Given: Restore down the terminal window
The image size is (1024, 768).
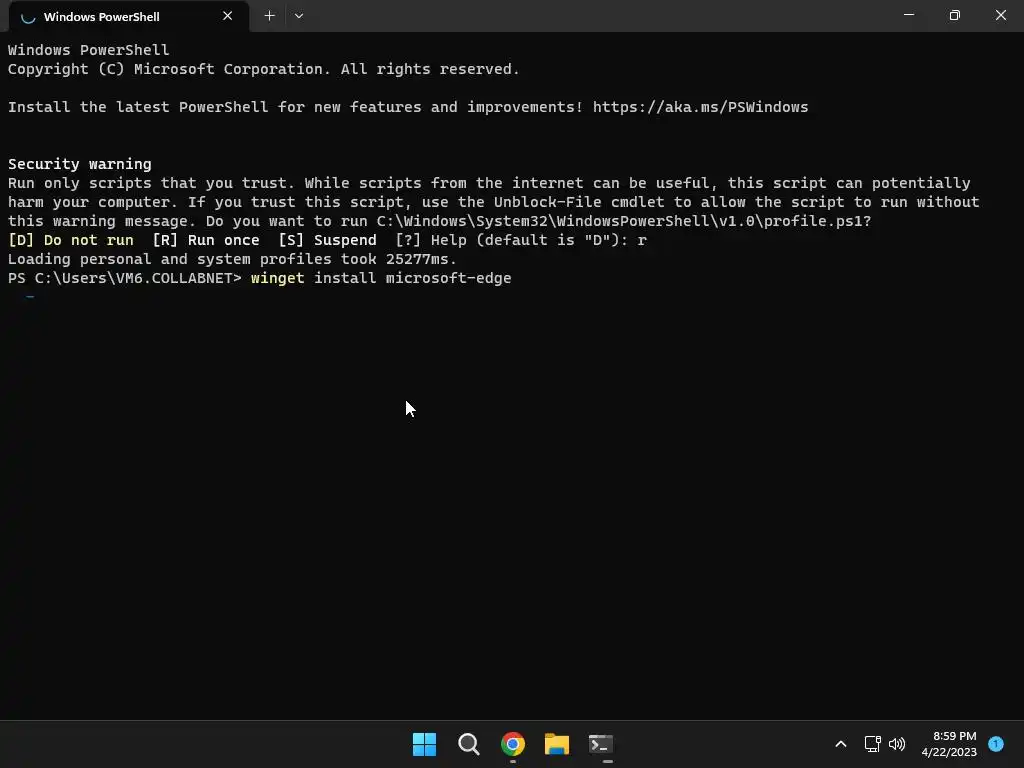Looking at the screenshot, I should click(x=954, y=15).
